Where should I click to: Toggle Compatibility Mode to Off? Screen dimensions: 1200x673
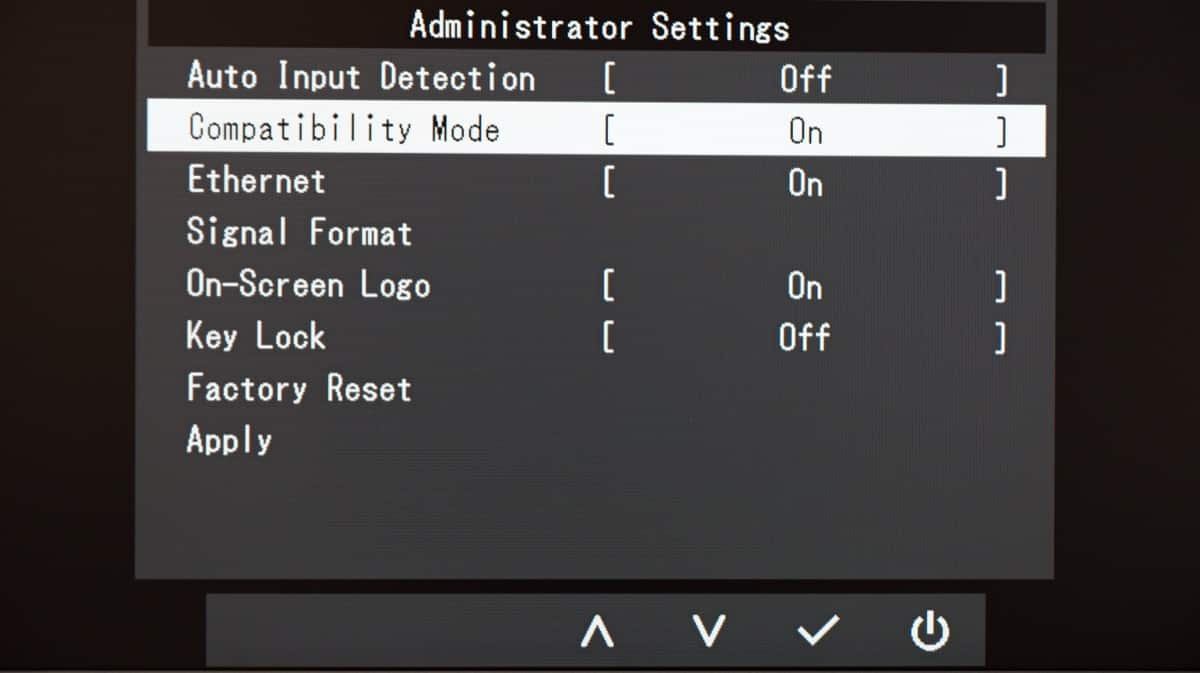click(x=805, y=130)
